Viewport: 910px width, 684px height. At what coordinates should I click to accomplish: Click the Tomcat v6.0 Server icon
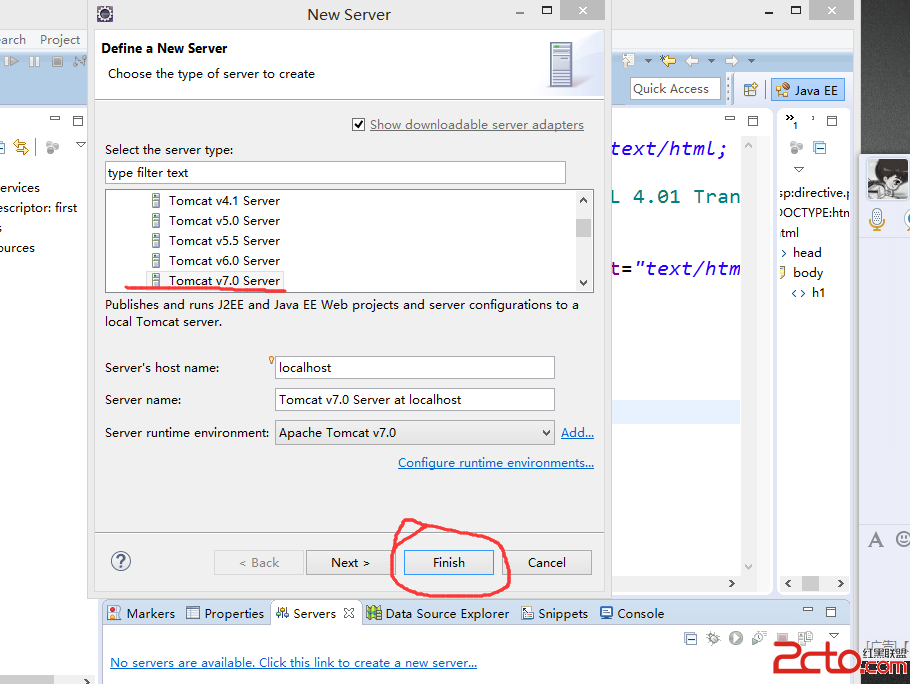(x=156, y=260)
